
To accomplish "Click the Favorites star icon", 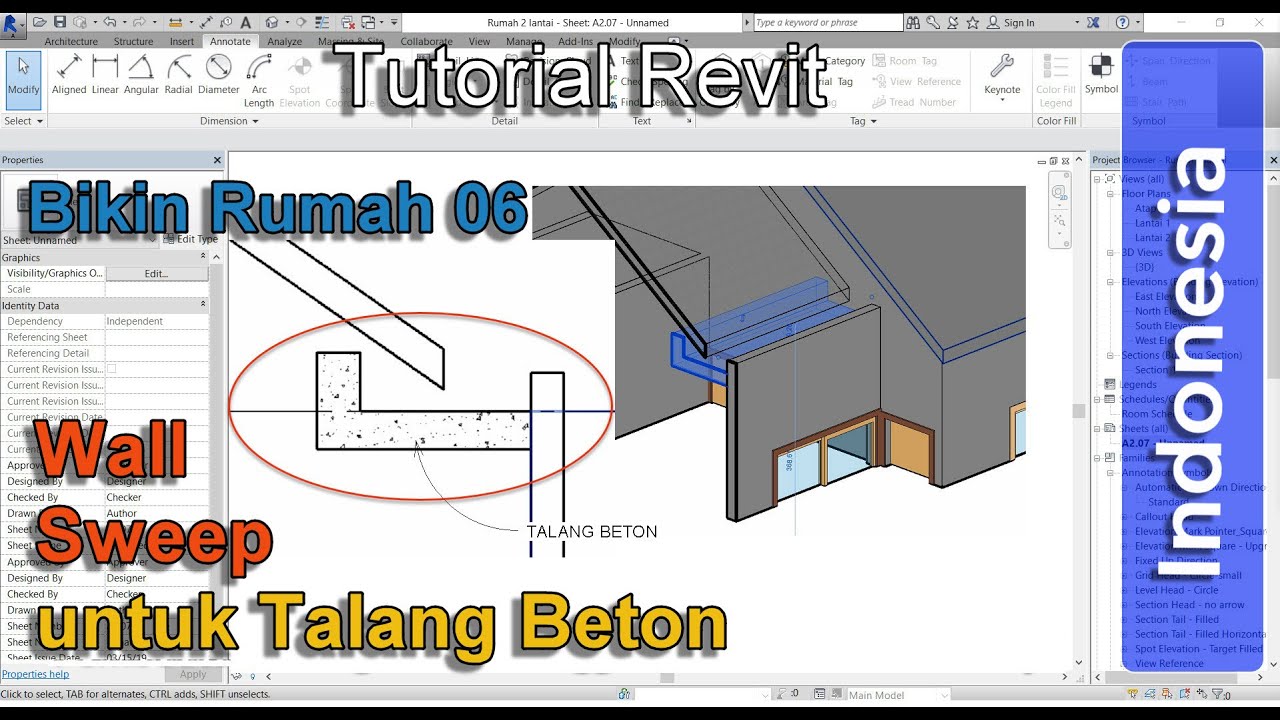I will tap(971, 22).
